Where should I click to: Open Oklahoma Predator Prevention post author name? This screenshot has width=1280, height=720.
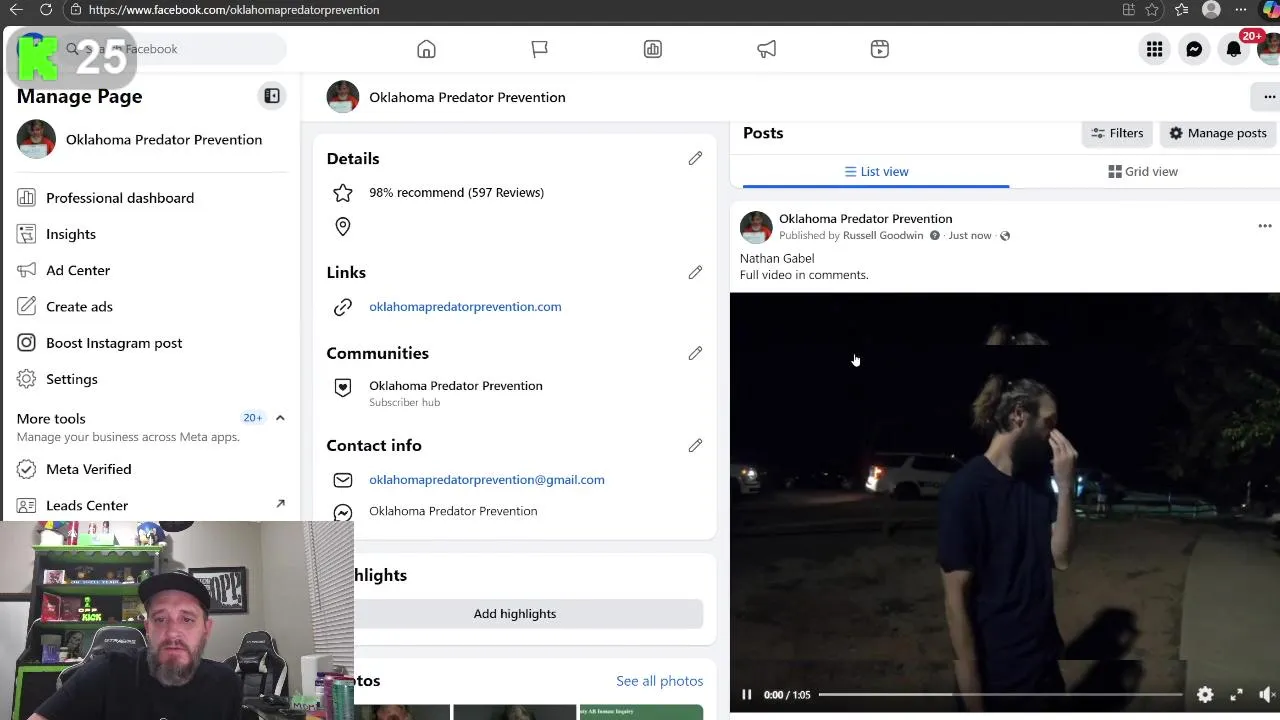(x=866, y=219)
